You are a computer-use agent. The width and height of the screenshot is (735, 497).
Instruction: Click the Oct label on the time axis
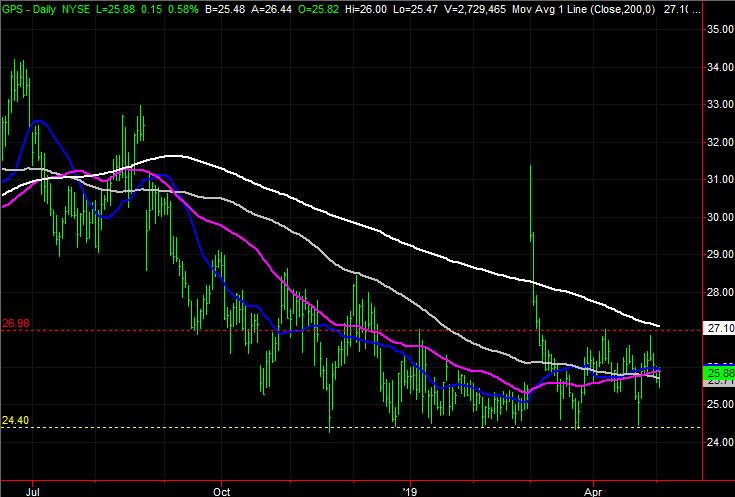tap(222, 491)
